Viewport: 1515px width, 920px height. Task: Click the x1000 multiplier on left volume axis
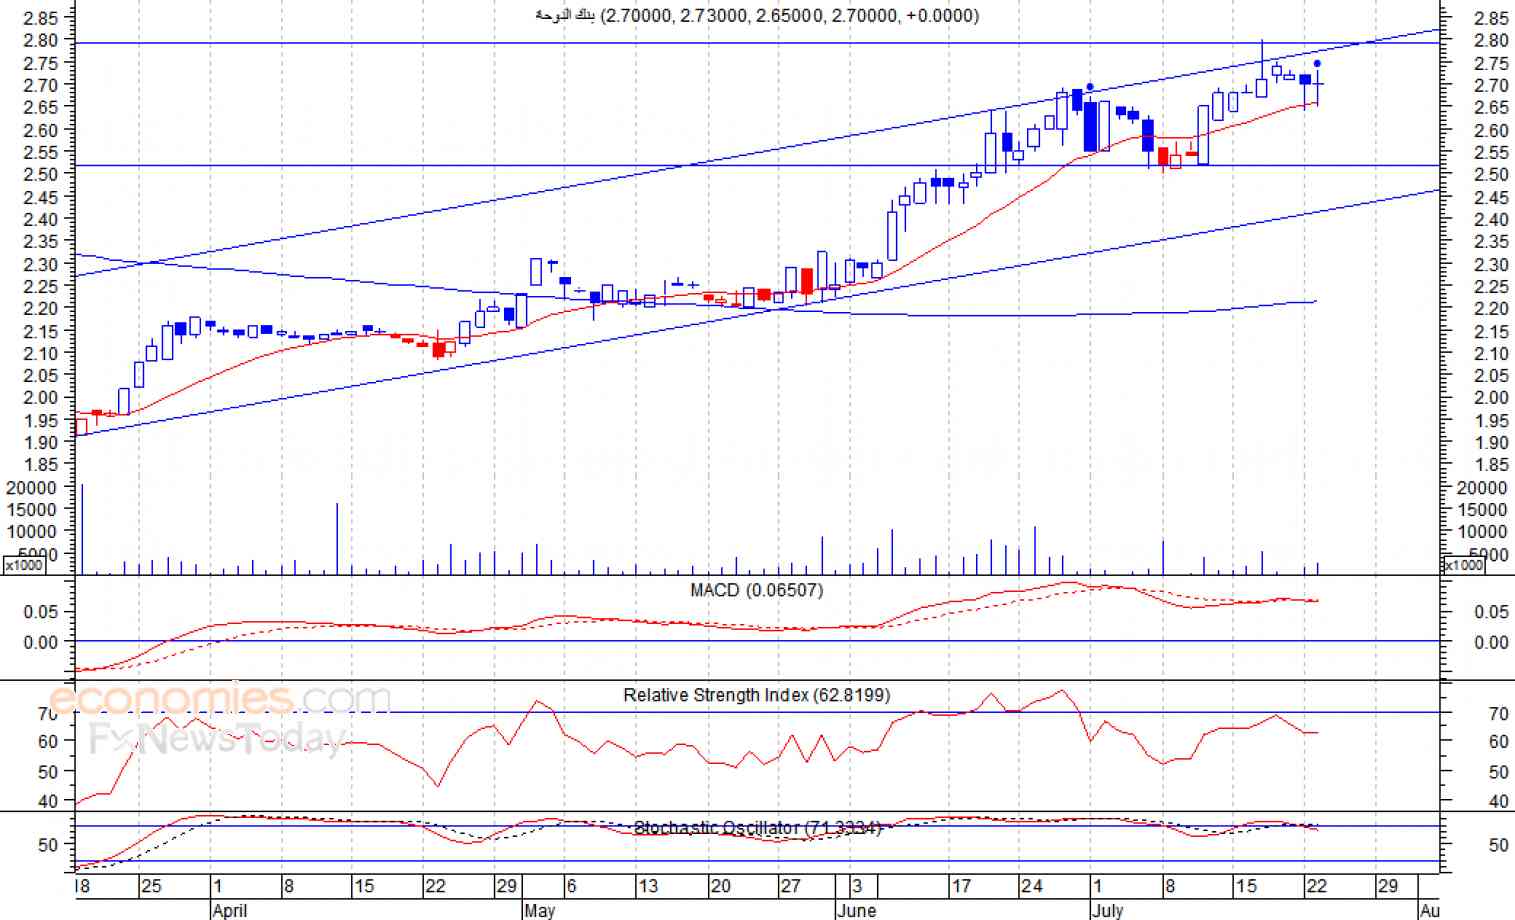(24, 565)
